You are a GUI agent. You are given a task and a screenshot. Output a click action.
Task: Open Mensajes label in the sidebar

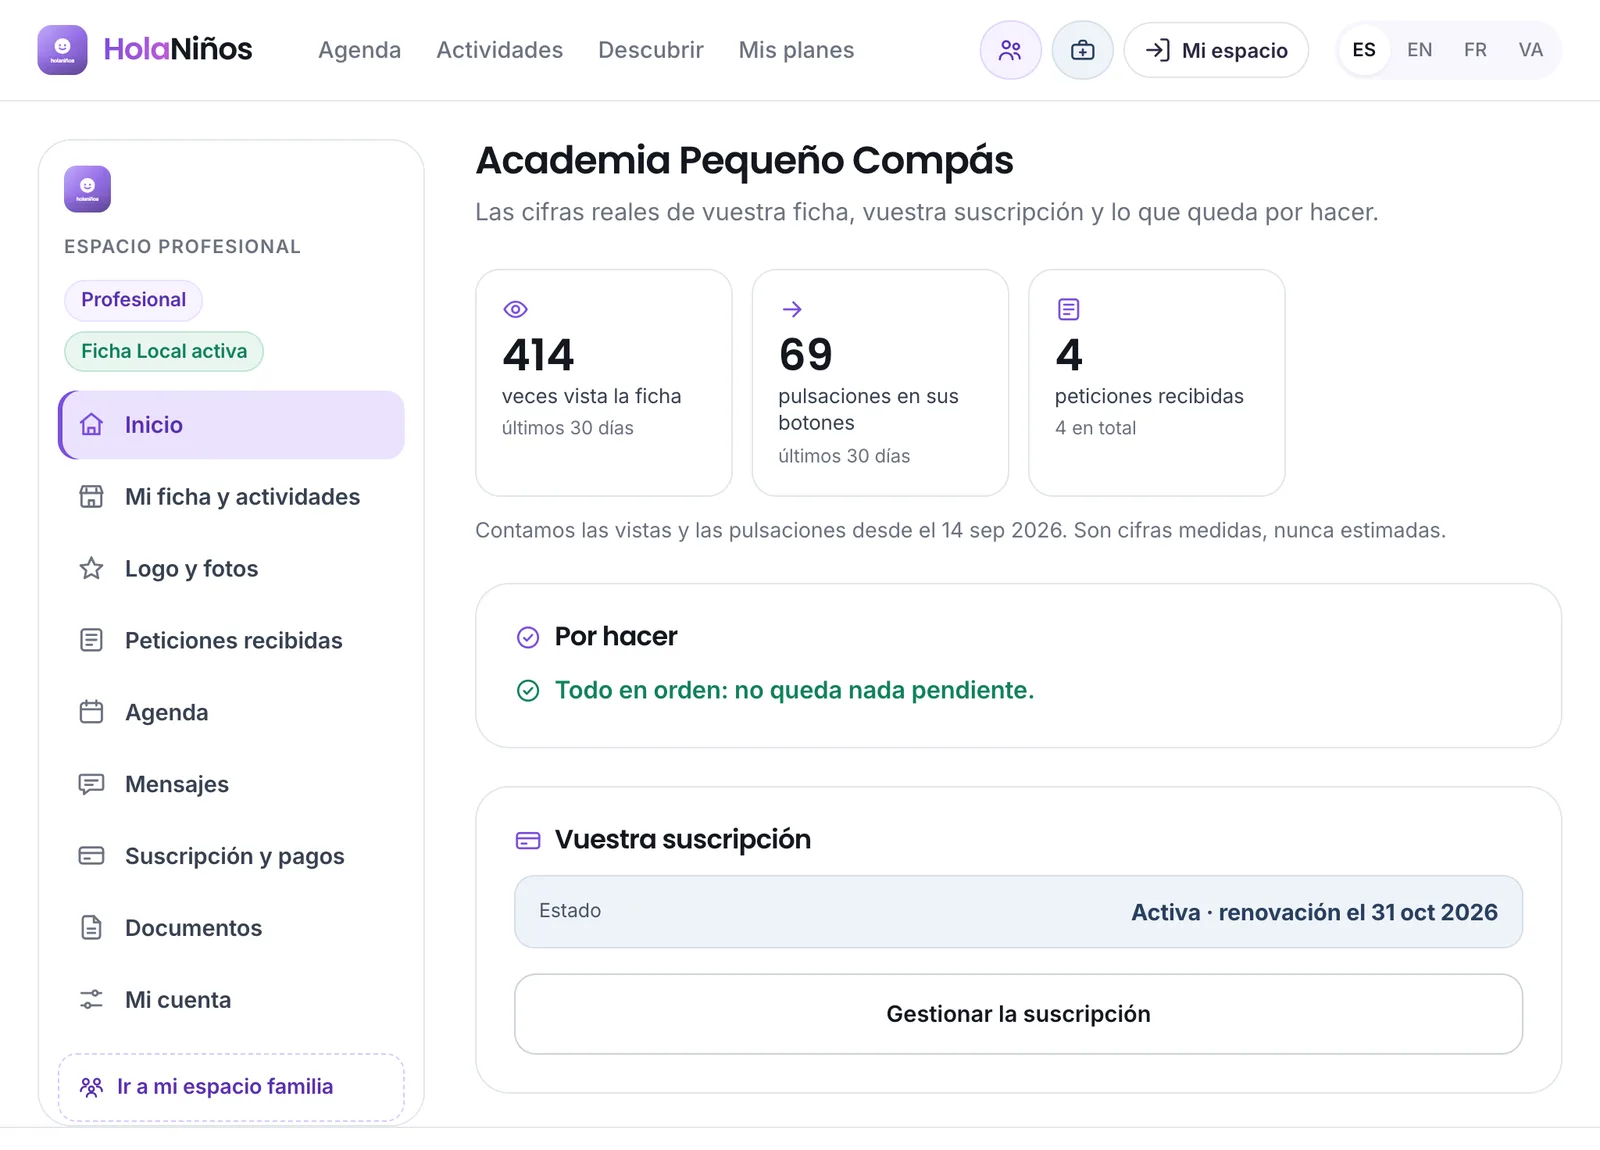[177, 785]
